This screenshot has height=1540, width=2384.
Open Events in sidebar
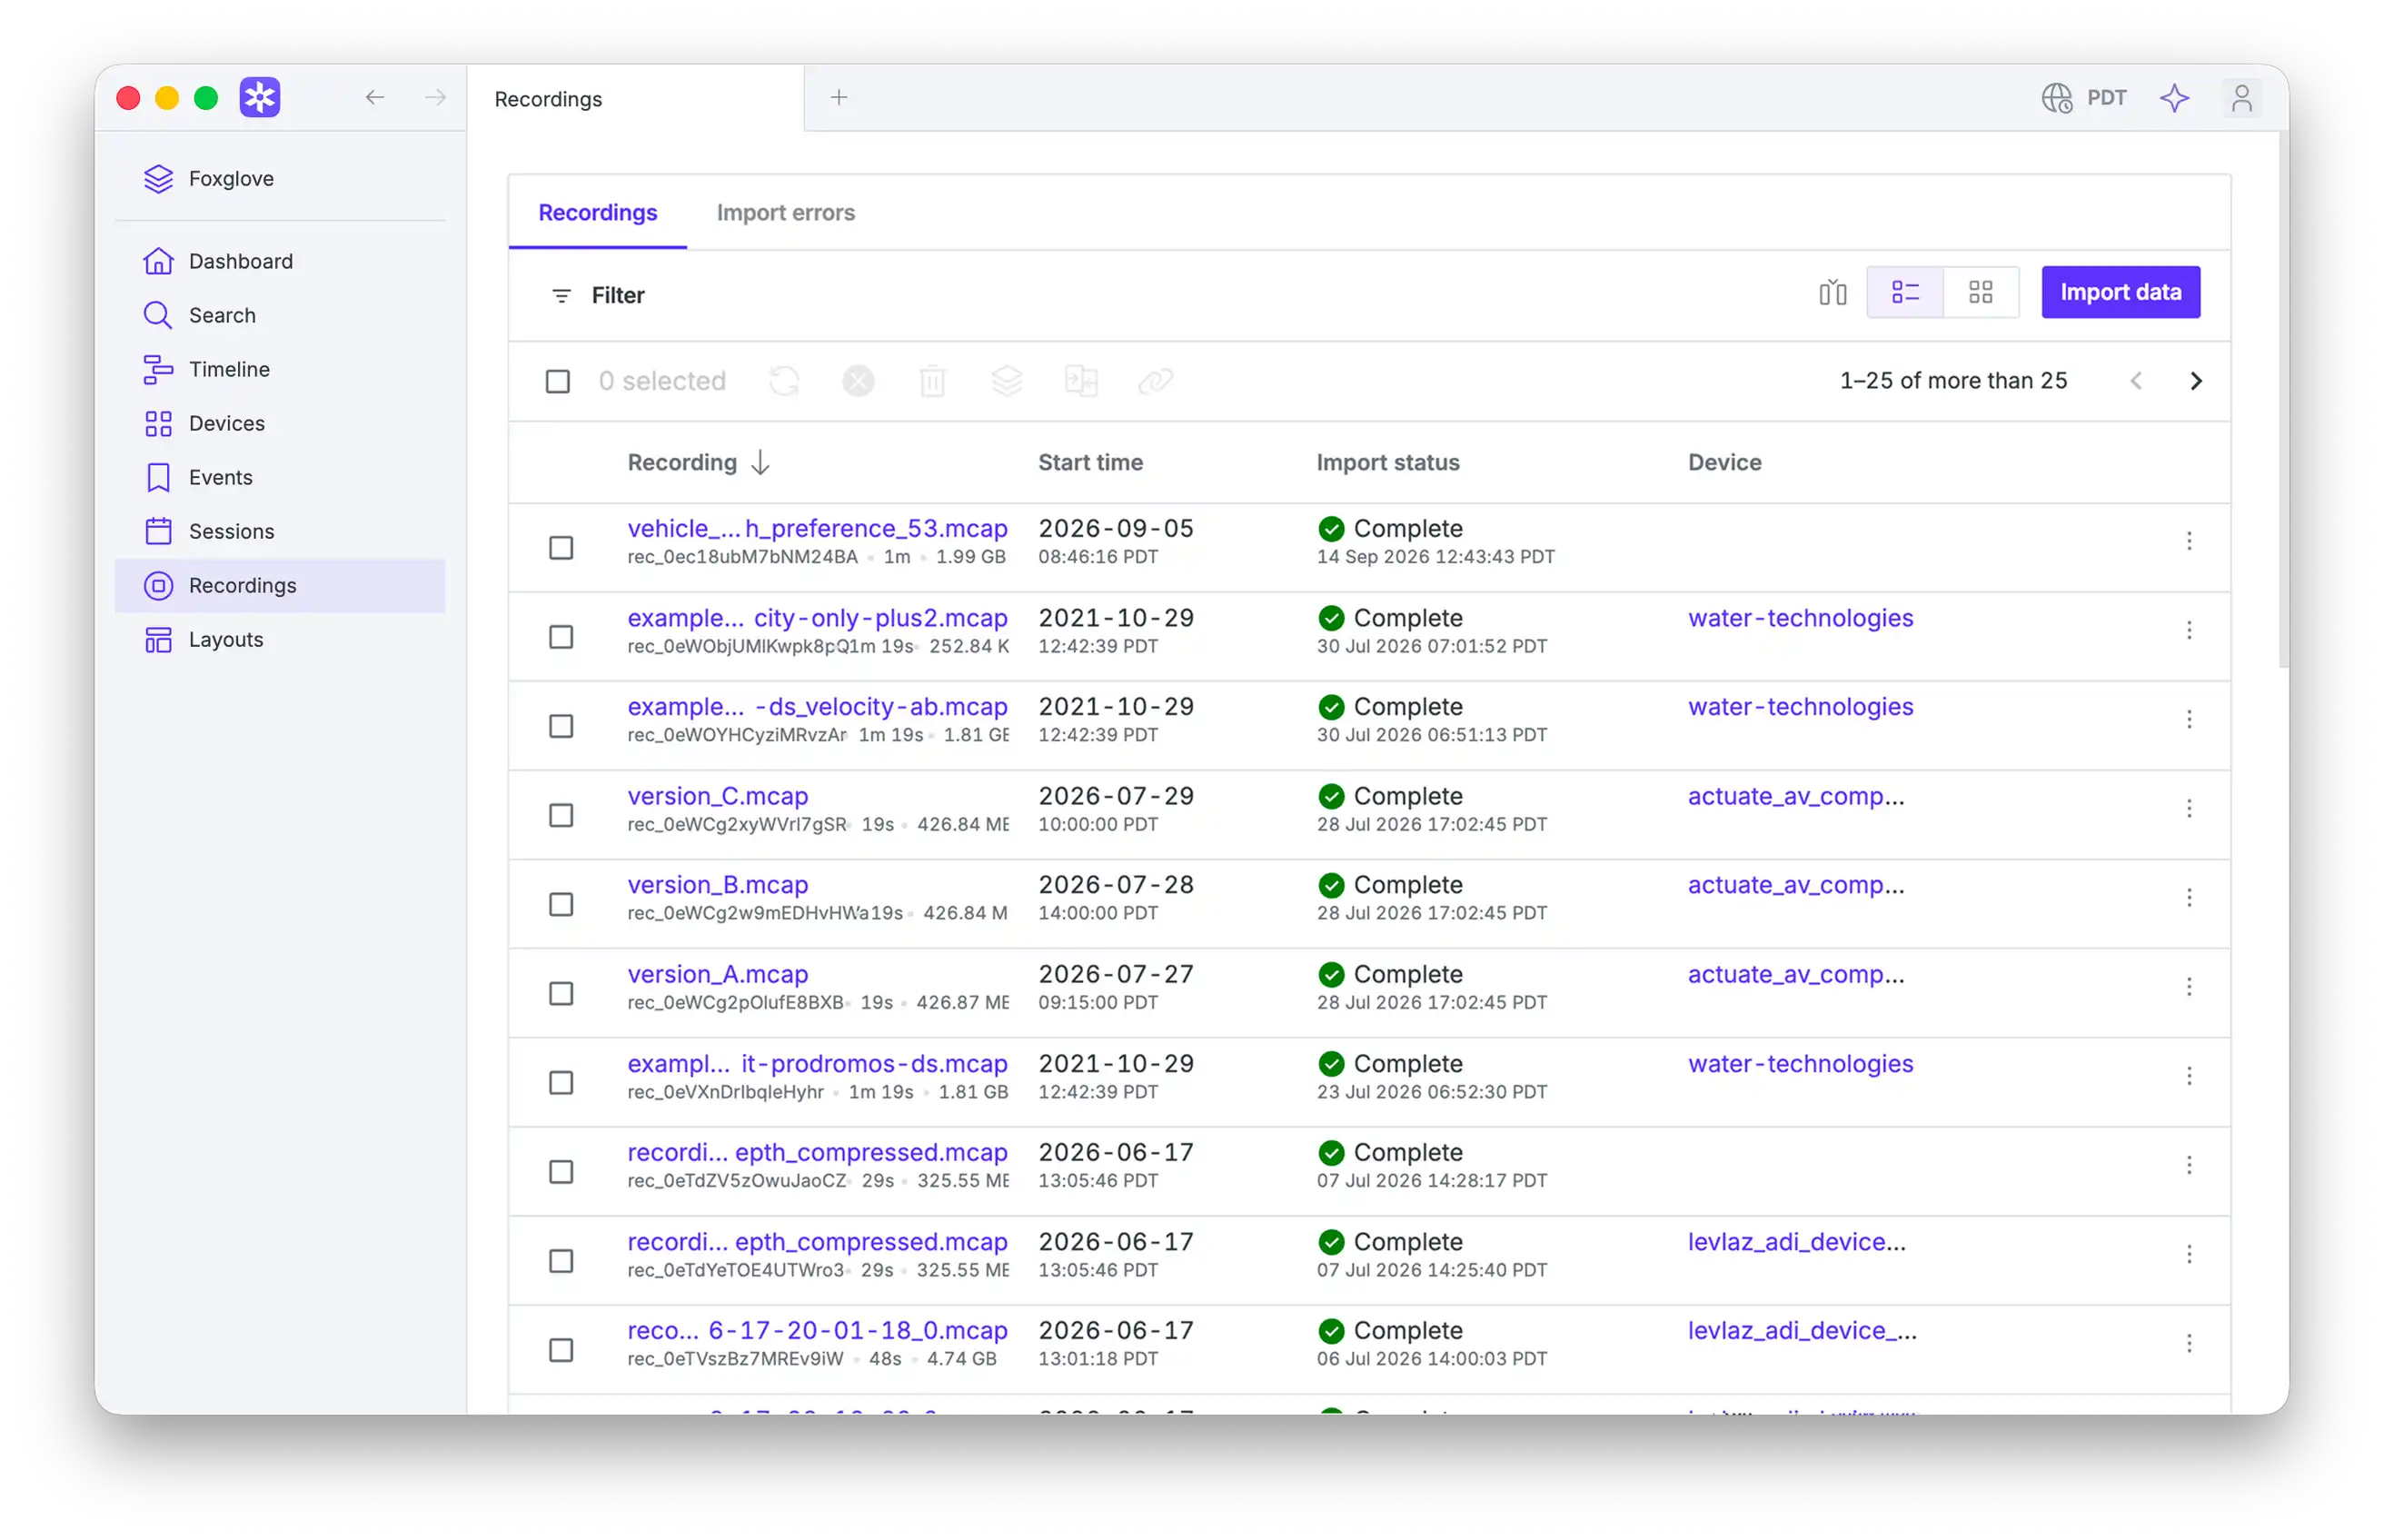pyautogui.click(x=280, y=477)
